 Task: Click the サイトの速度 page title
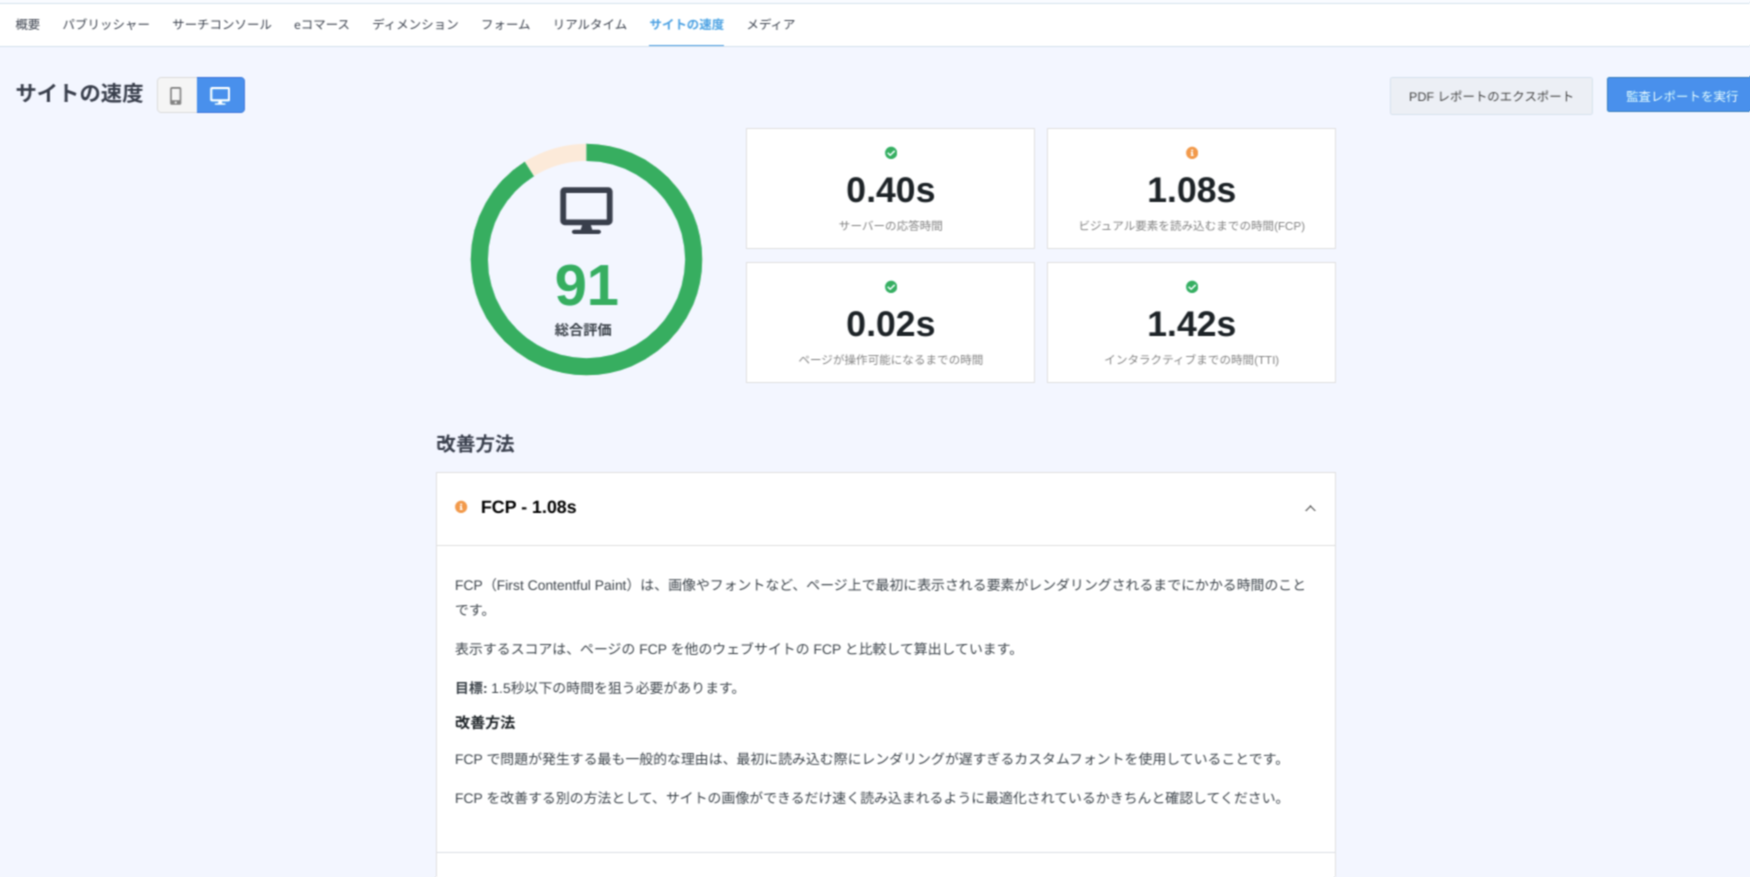coord(79,94)
